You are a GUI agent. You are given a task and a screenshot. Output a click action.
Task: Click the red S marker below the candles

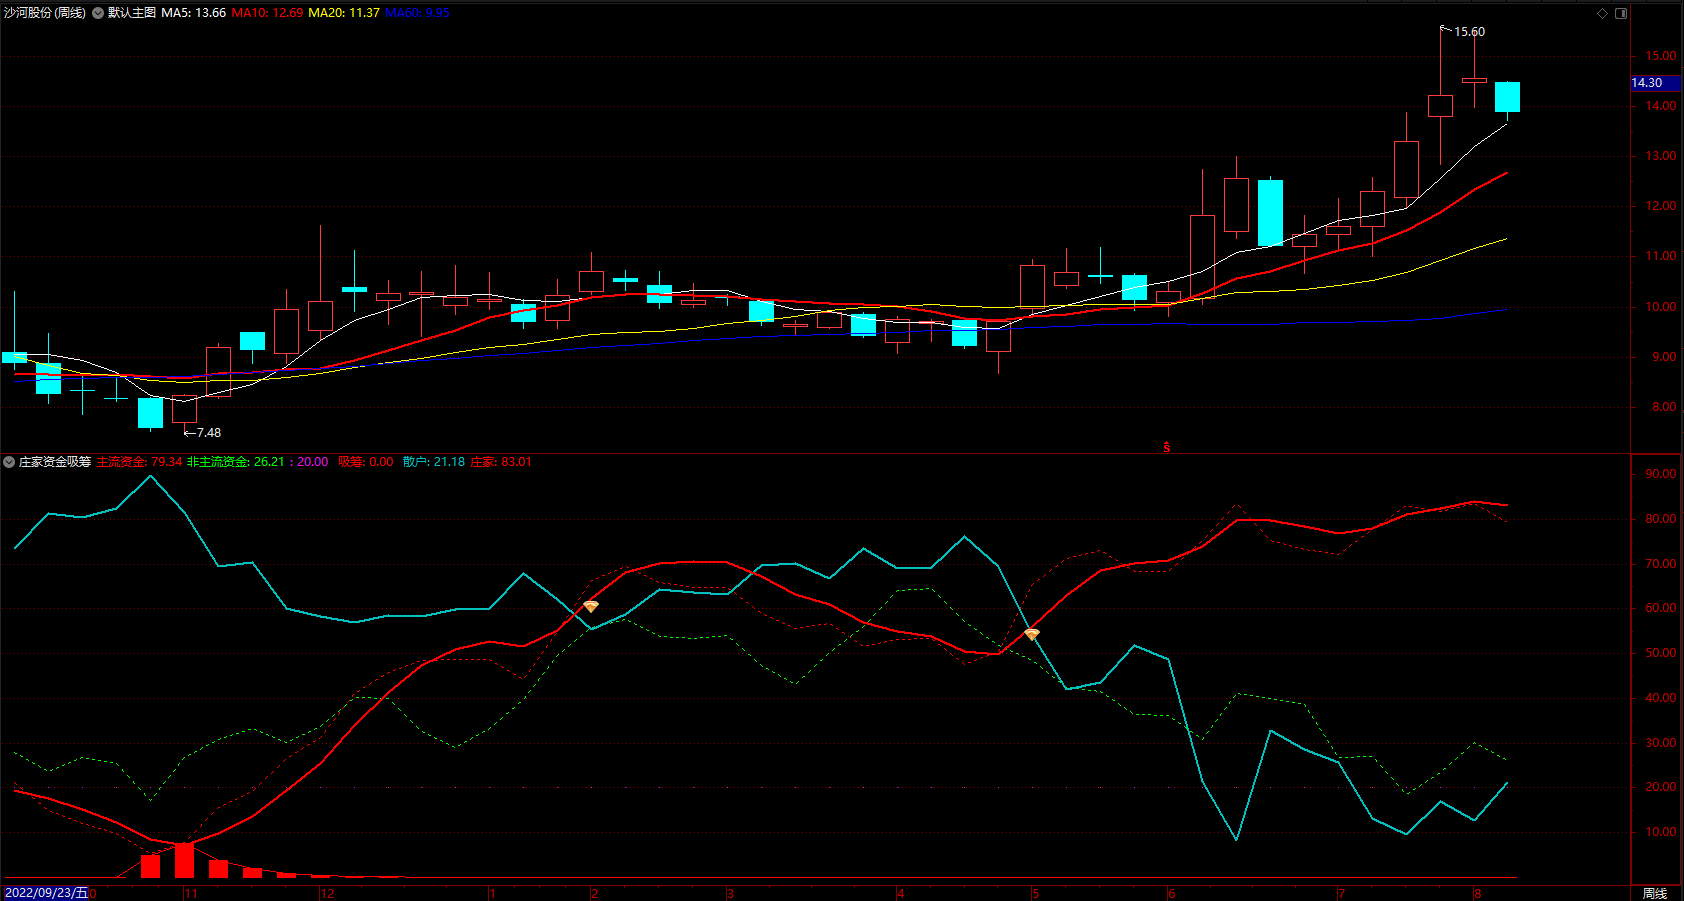coord(1166,447)
